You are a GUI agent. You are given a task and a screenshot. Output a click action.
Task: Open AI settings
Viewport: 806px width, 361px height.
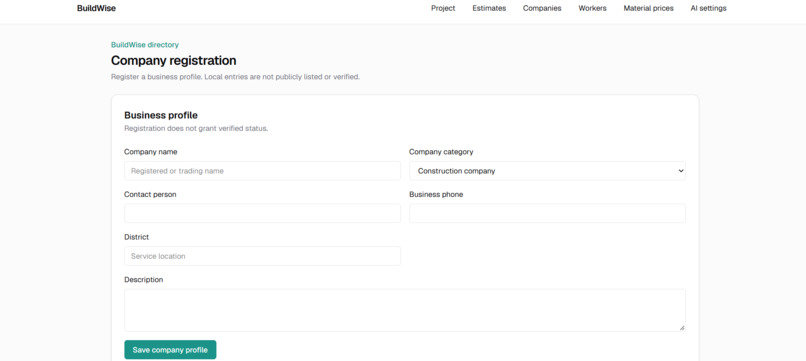click(x=708, y=8)
